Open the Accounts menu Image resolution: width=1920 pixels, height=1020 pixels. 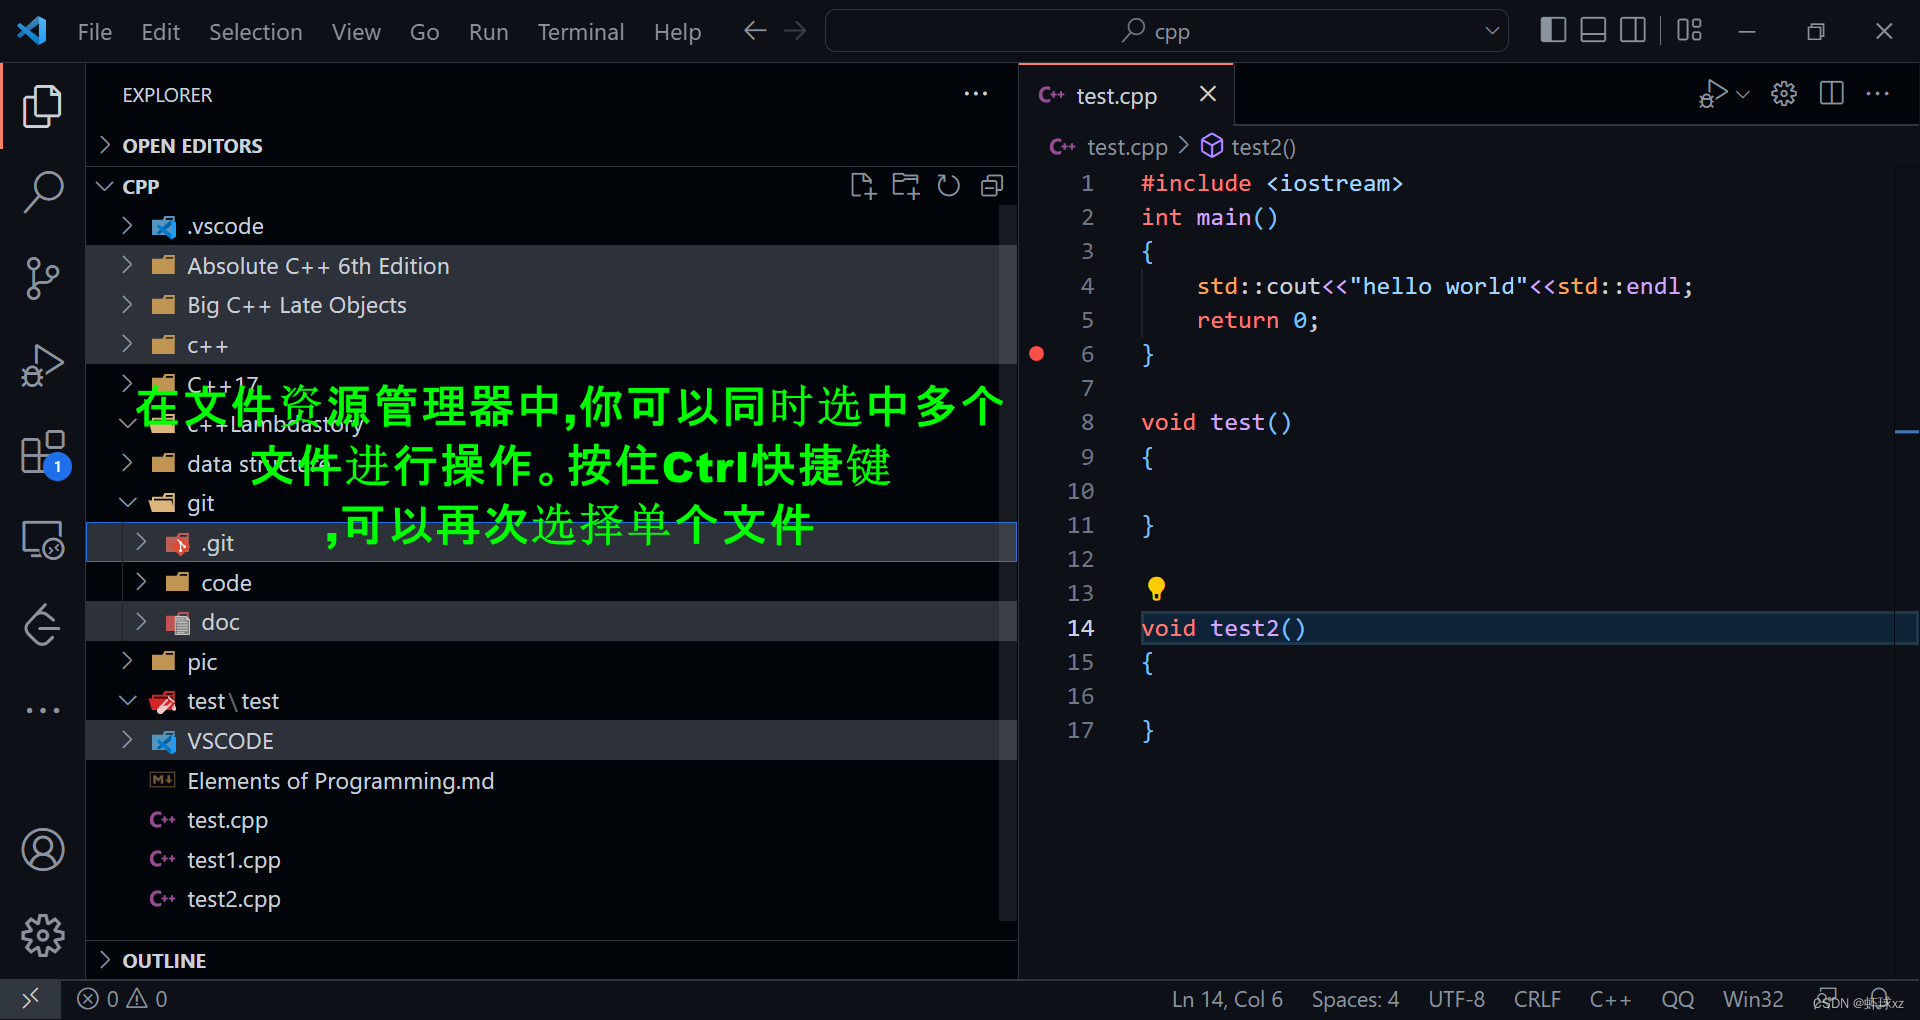point(42,850)
